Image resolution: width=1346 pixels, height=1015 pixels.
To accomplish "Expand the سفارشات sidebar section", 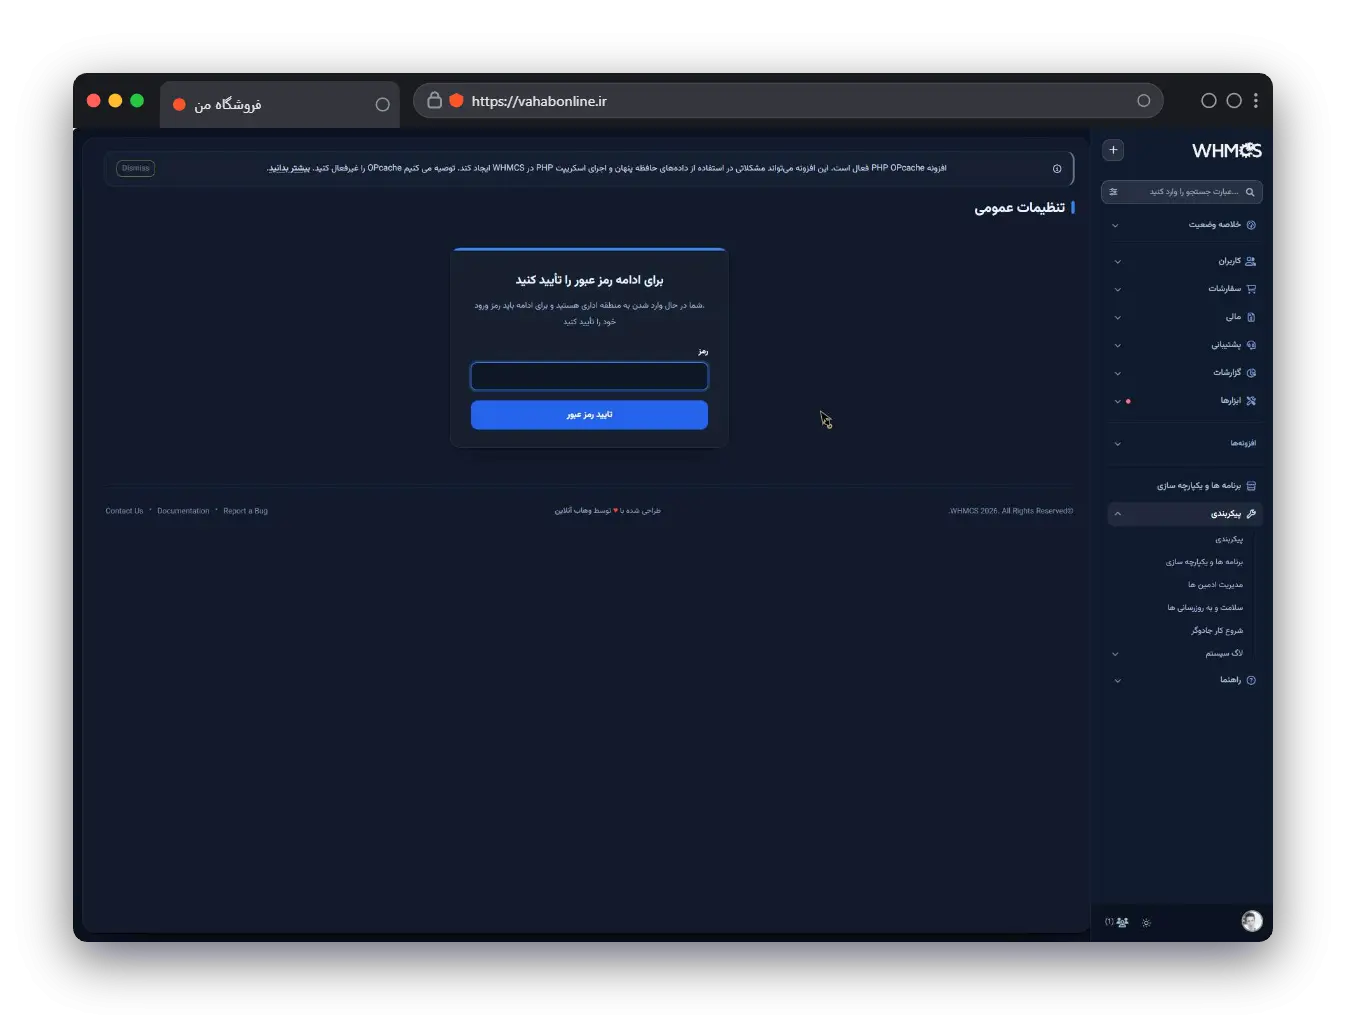I will pyautogui.click(x=1184, y=289).
